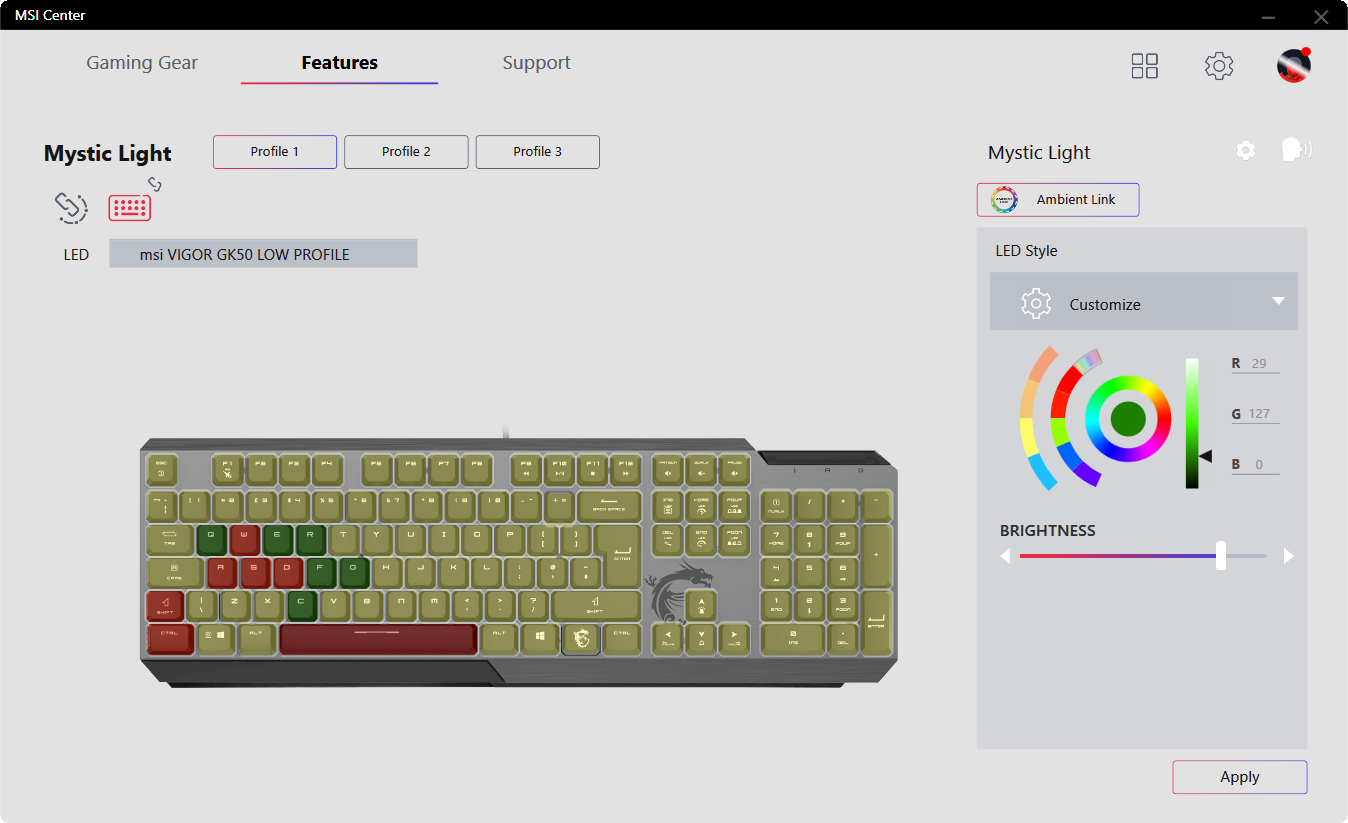
Task: Select Profile 2
Action: tap(406, 152)
